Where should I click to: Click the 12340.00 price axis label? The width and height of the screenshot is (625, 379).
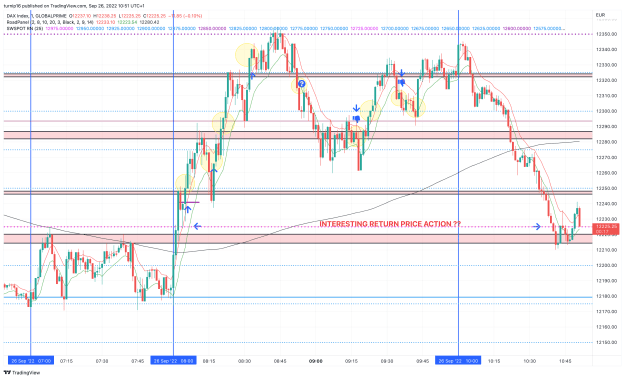606,50
